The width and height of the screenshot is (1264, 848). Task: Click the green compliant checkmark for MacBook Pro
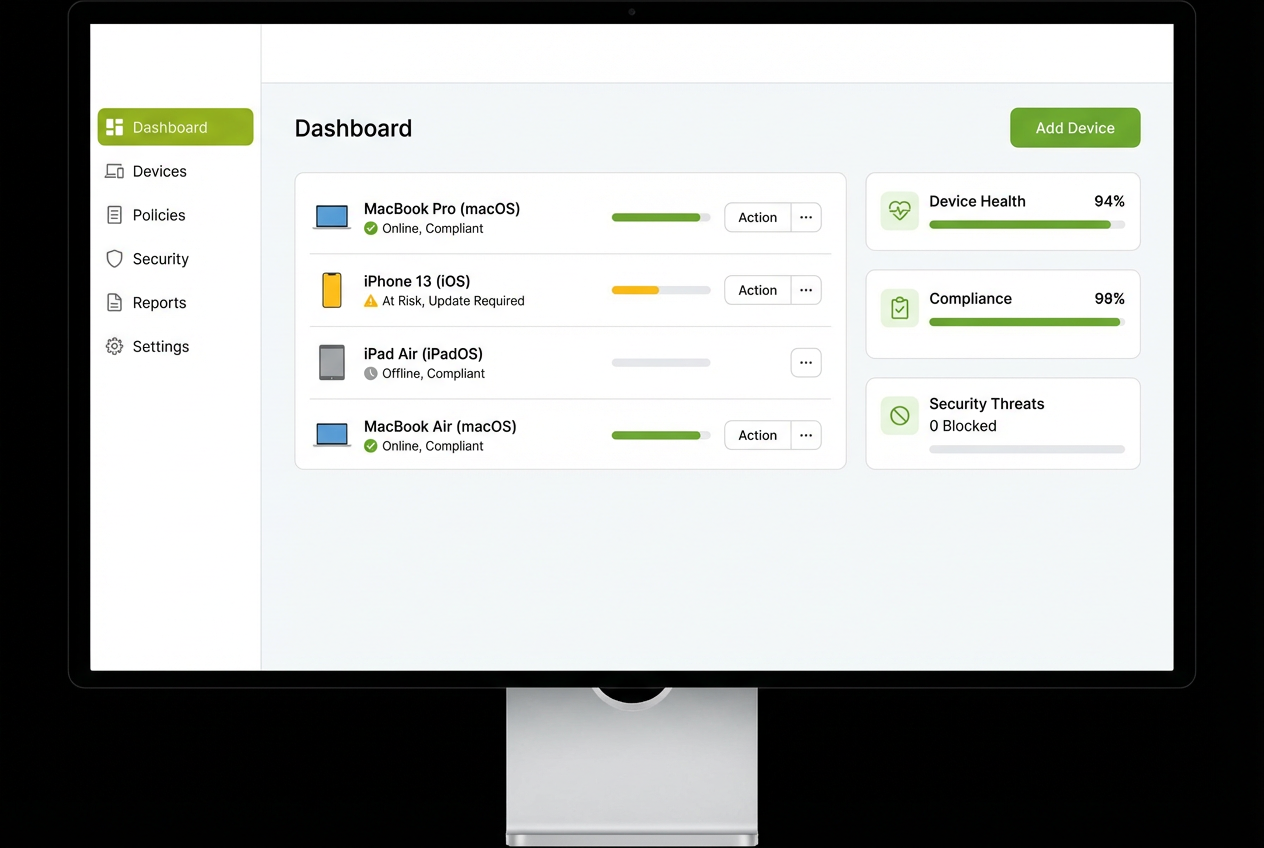[x=370, y=228]
